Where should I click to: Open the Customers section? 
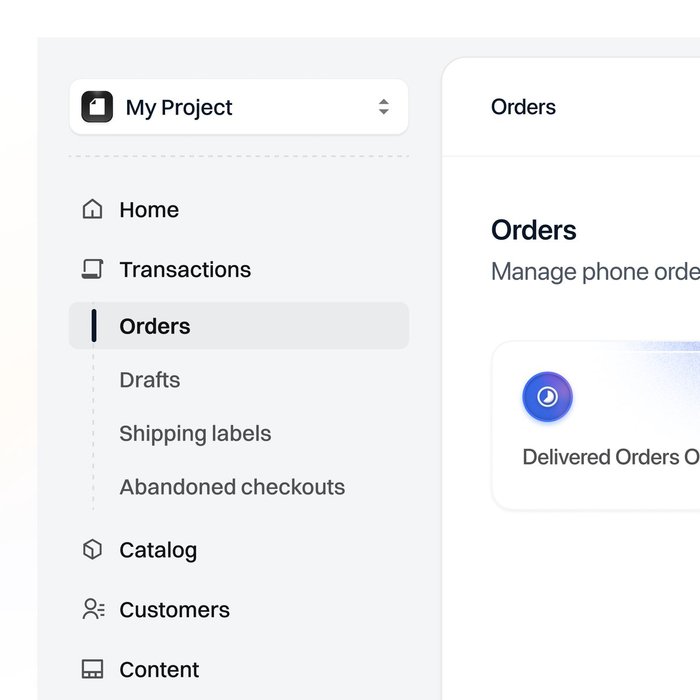tap(174, 610)
